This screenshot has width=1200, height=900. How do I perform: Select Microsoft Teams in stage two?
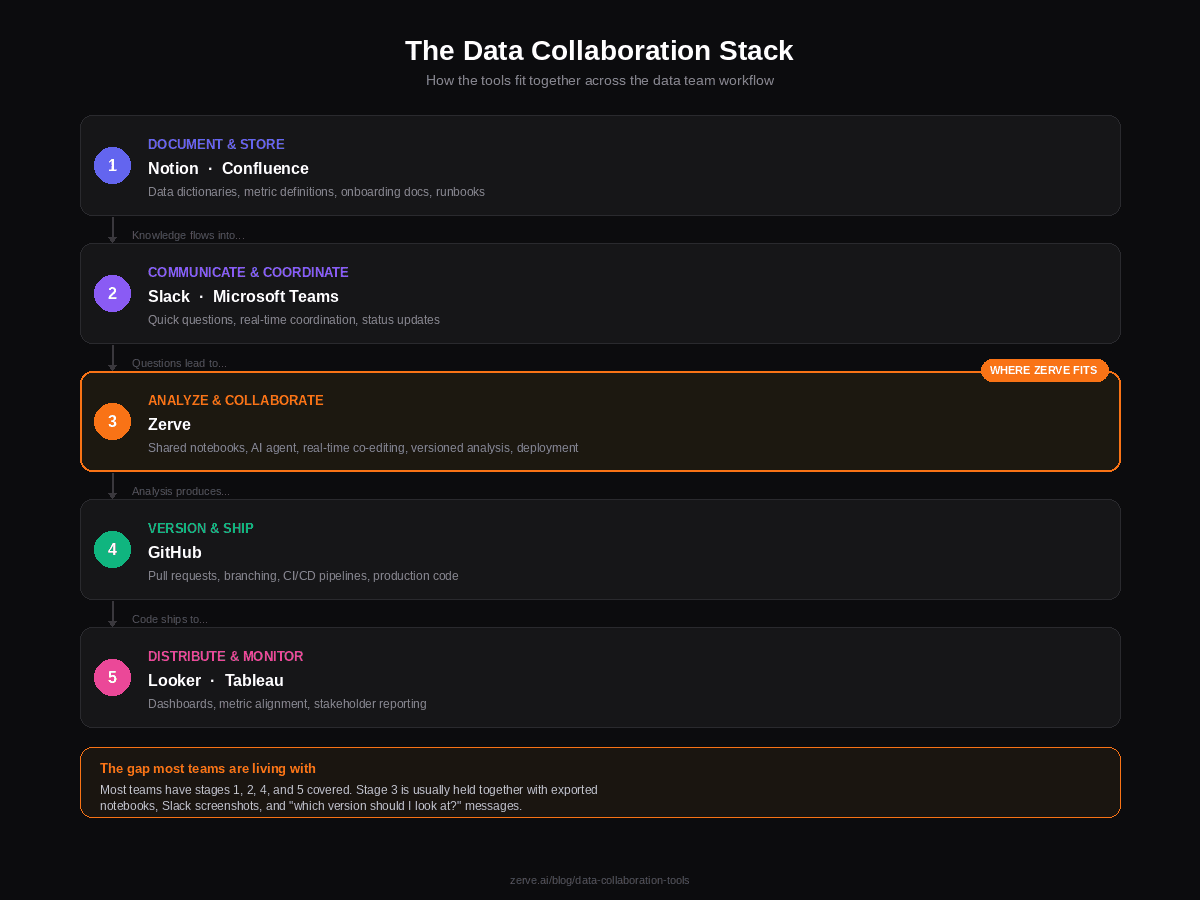click(x=276, y=296)
